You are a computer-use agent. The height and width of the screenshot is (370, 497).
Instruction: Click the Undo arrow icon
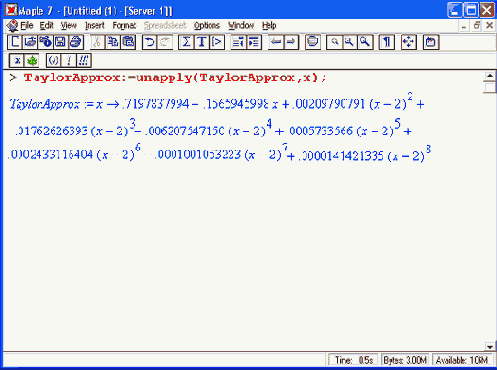pyautogui.click(x=150, y=42)
